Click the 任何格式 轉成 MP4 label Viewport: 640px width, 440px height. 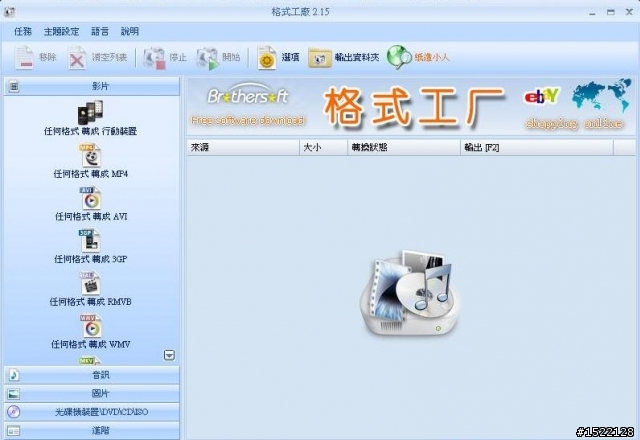pos(91,174)
